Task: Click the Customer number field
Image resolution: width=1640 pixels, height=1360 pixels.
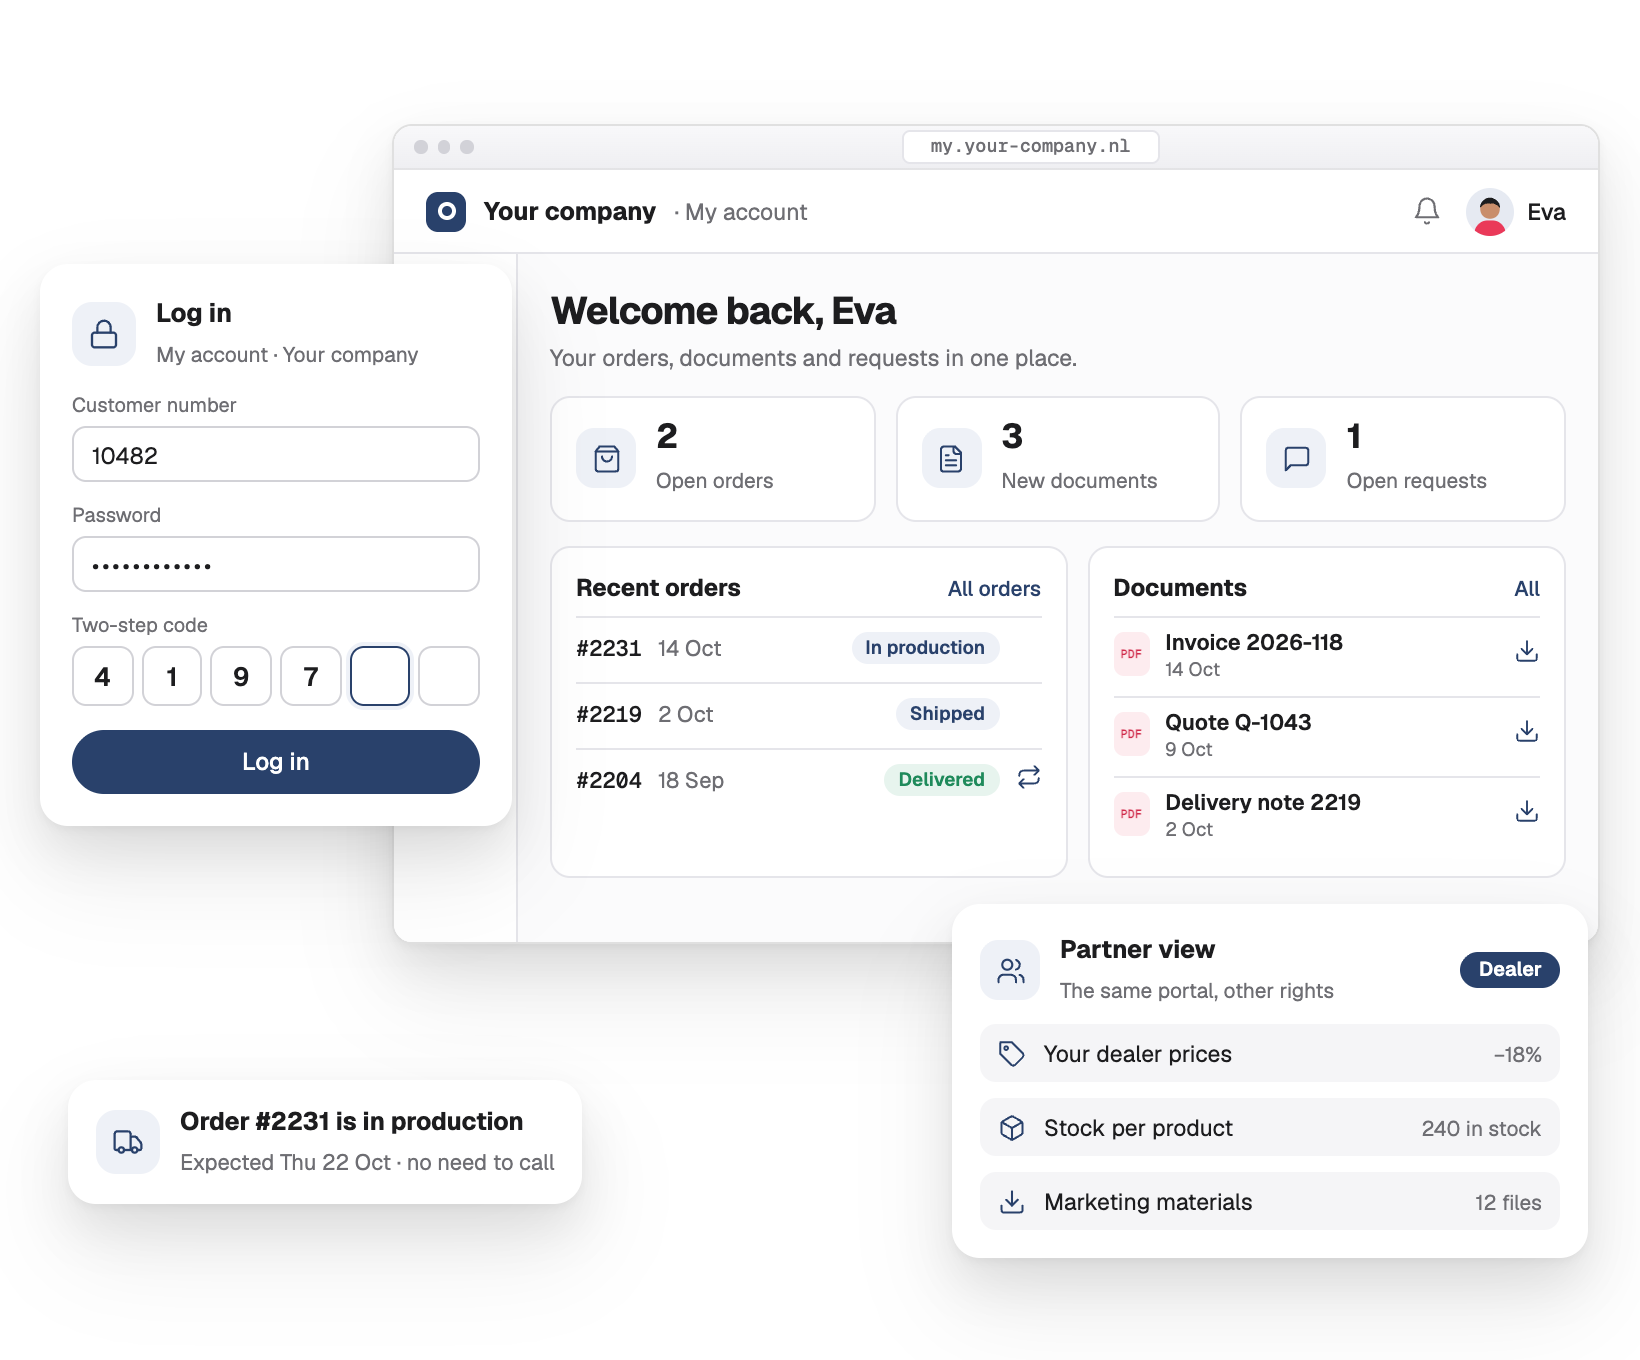Action: 276,455
